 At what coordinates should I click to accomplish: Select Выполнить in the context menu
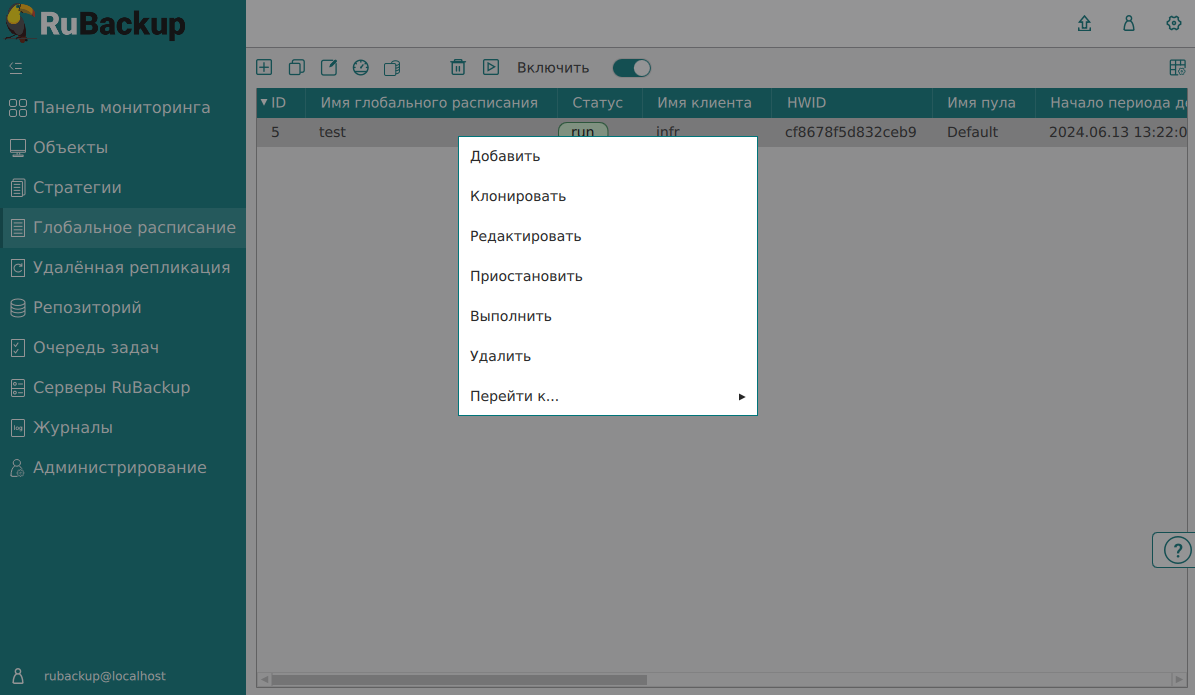point(511,317)
